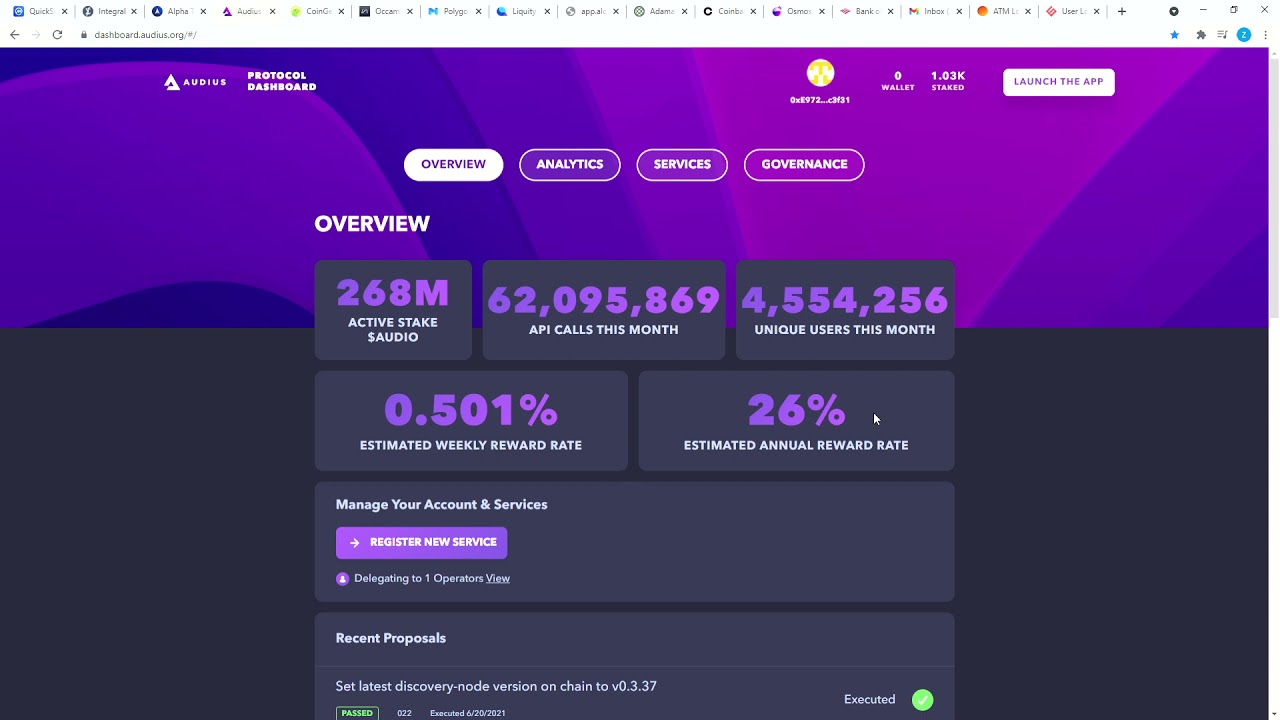Click the delegating user icon beside Delegating text
1280x720 pixels.
pos(342,578)
